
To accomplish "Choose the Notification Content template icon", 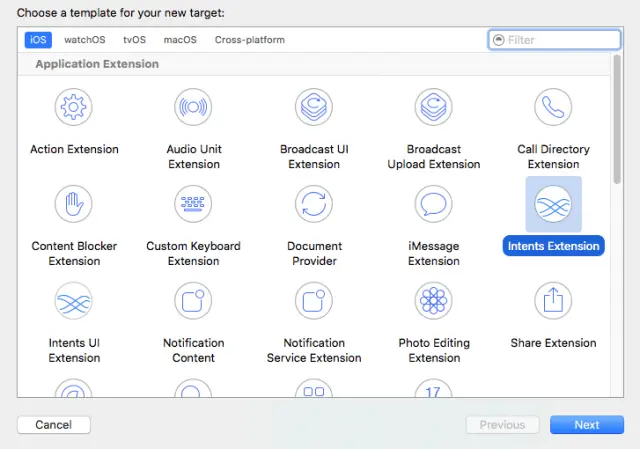I will coord(193,301).
